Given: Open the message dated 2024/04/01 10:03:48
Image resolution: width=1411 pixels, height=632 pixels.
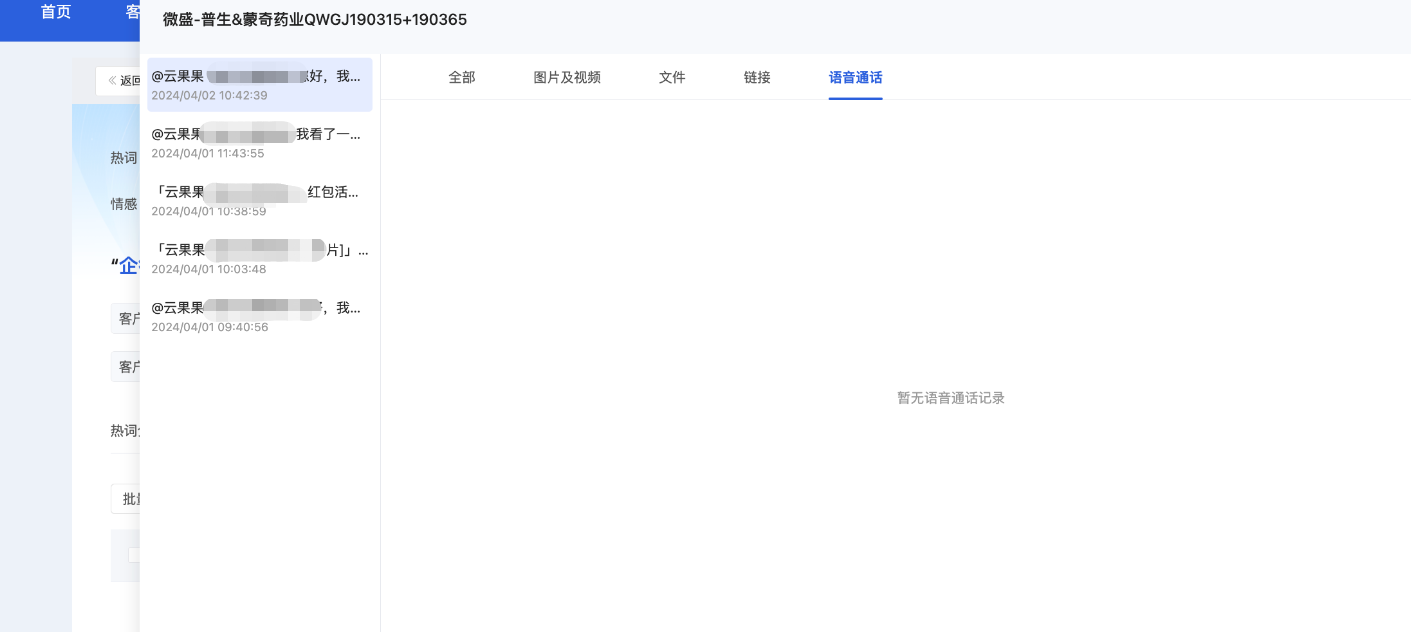Looking at the screenshot, I should [260, 259].
